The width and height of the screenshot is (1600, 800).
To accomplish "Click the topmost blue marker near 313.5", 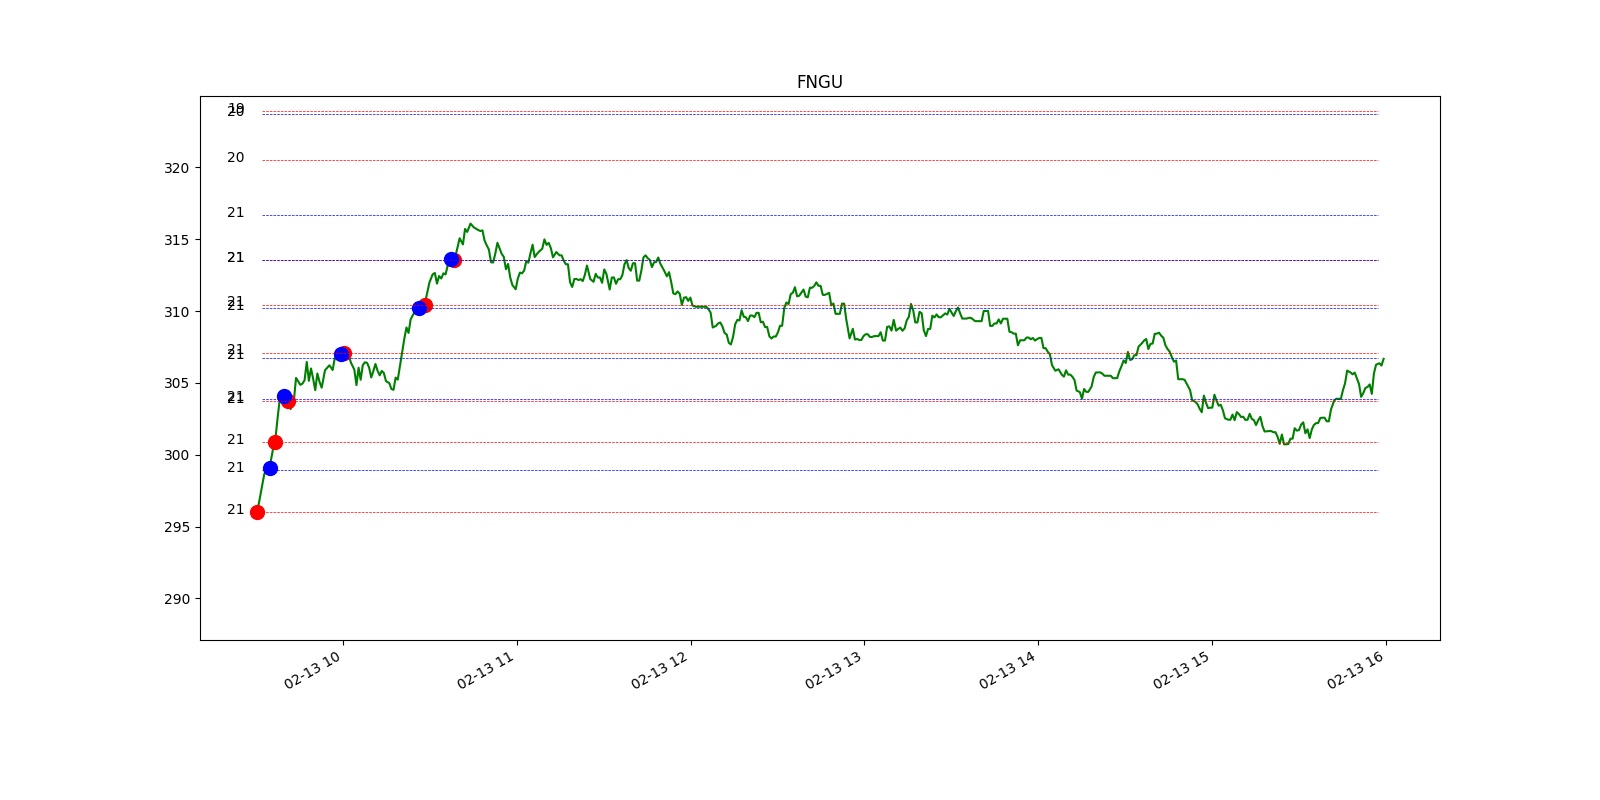I will click(450, 259).
